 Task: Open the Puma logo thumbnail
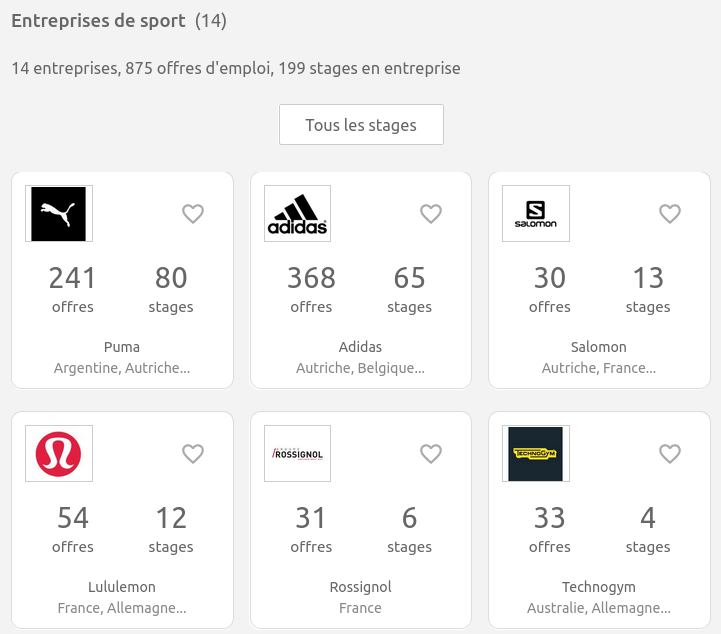click(x=59, y=213)
